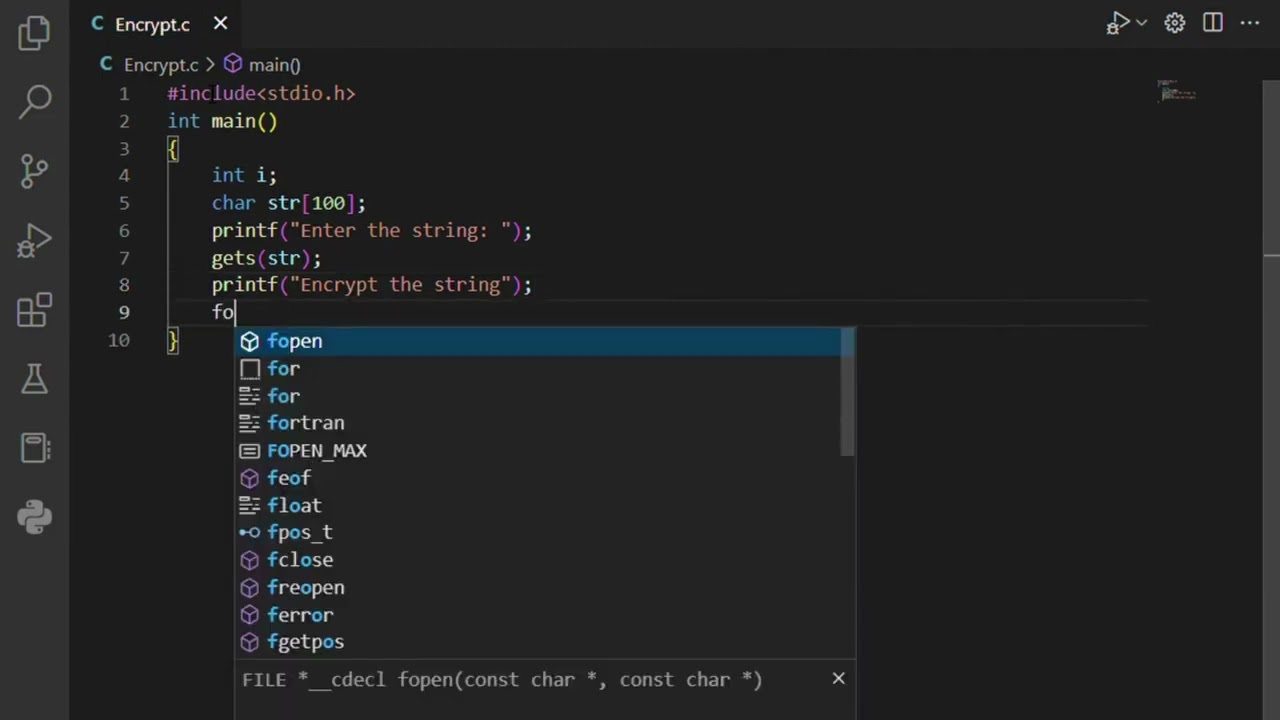The width and height of the screenshot is (1280, 720).
Task: Click main() in the breadcrumb
Action: pyautogui.click(x=274, y=65)
